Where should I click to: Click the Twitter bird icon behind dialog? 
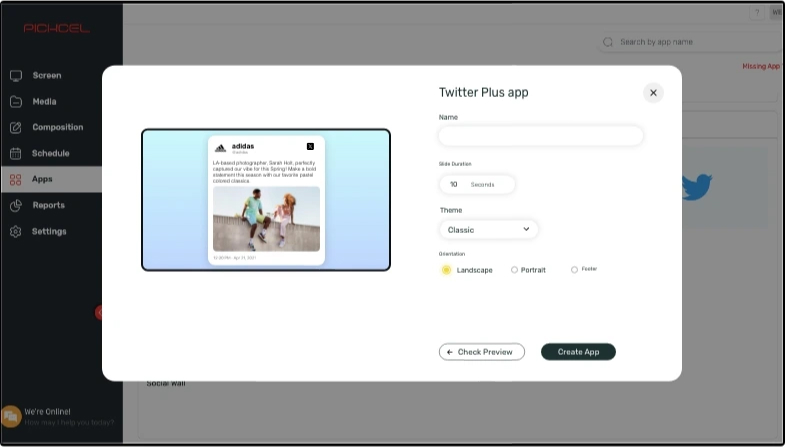coord(696,187)
